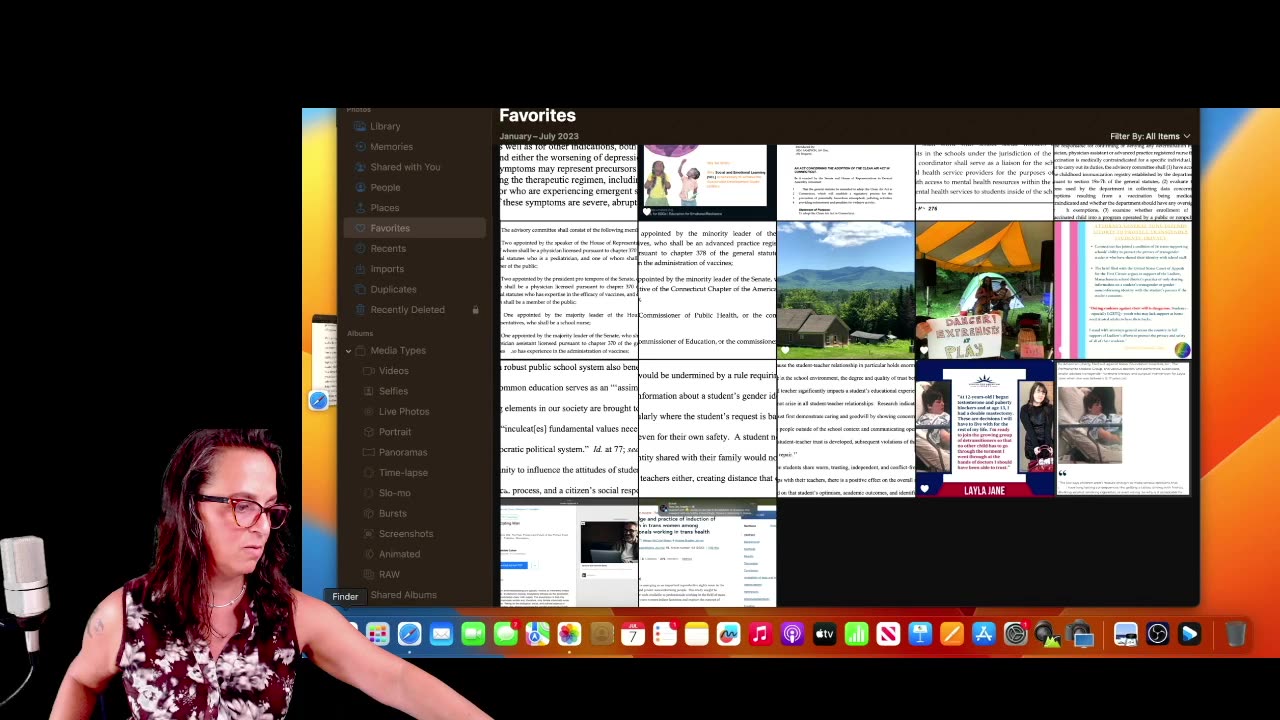Open Slo-mo media type

click(394, 492)
